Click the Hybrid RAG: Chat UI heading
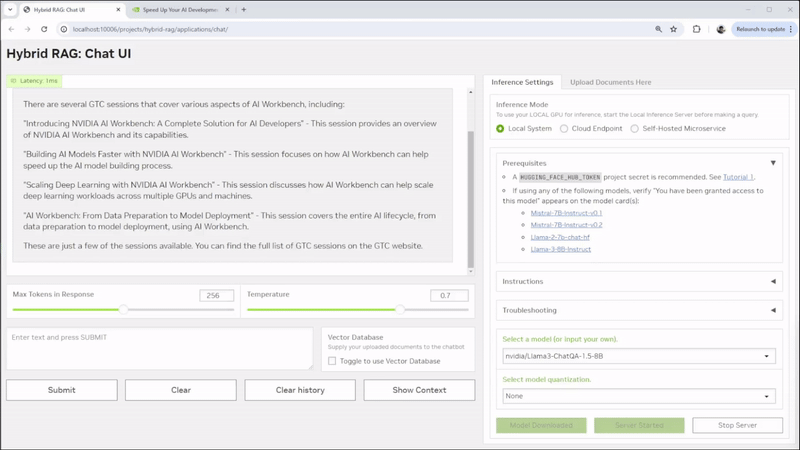Screen dimensions: 800x450 tap(68, 54)
